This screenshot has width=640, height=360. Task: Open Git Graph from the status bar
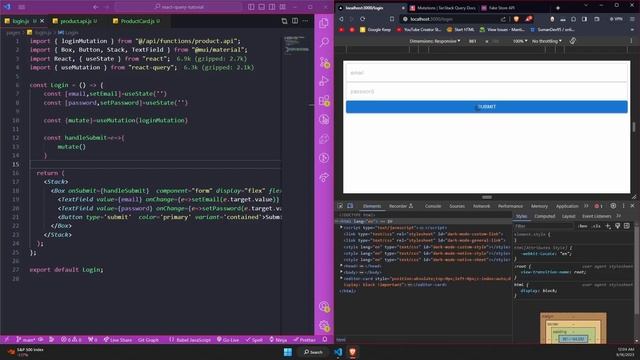point(148,340)
